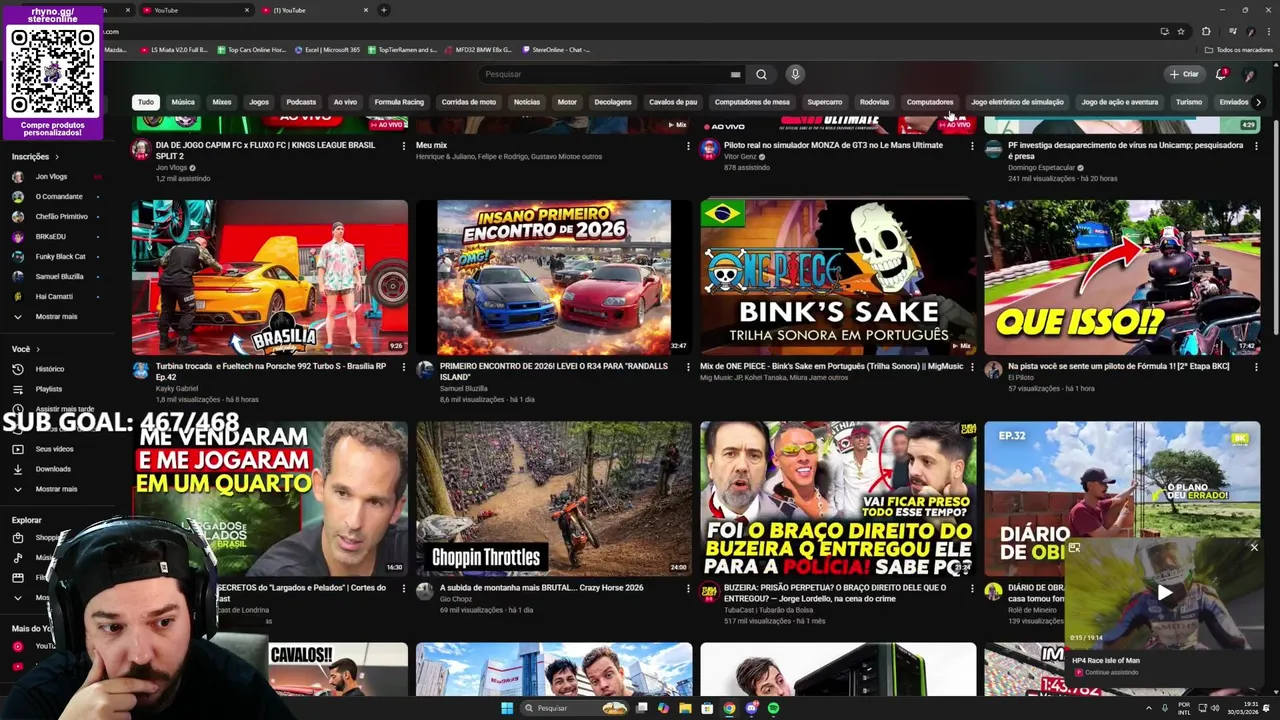This screenshot has width=1280, height=720.
Task: Open options for PRIMEIRO ENCONTRO DE 2026 video
Action: [x=688, y=368]
